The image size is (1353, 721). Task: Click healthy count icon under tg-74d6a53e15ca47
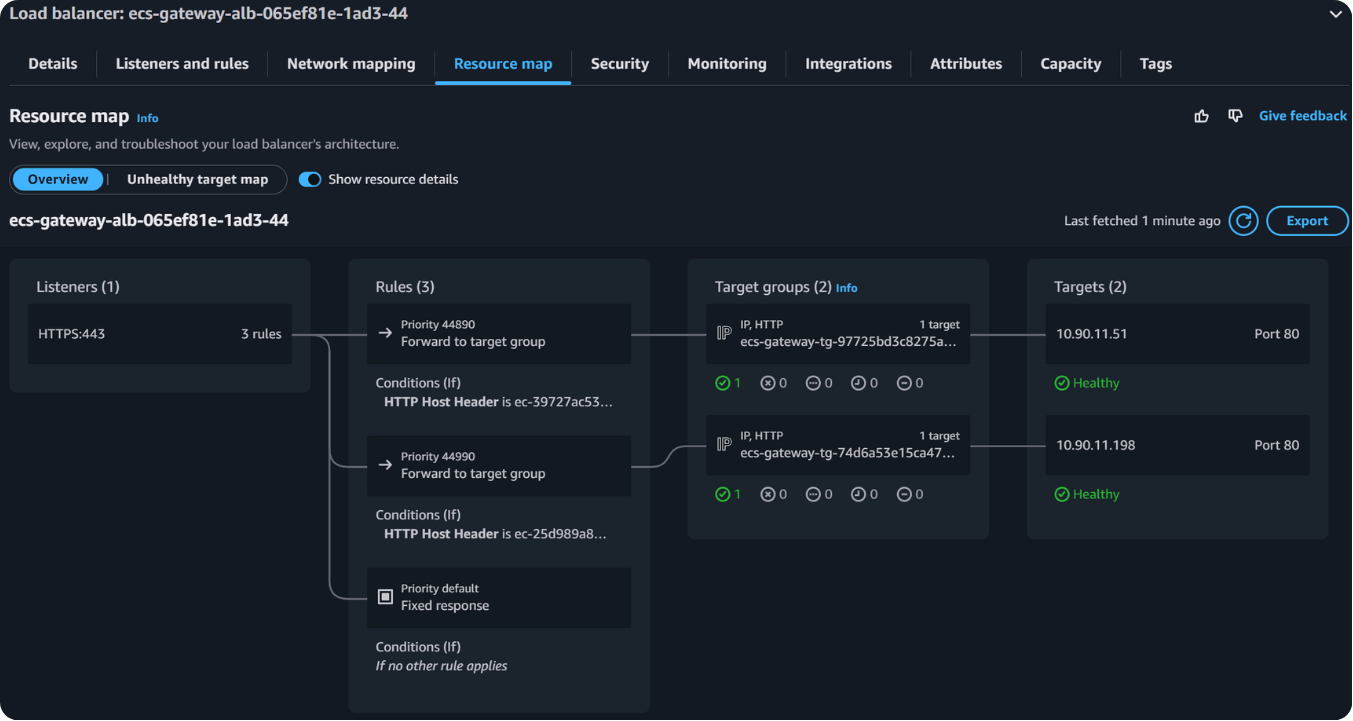tap(722, 494)
